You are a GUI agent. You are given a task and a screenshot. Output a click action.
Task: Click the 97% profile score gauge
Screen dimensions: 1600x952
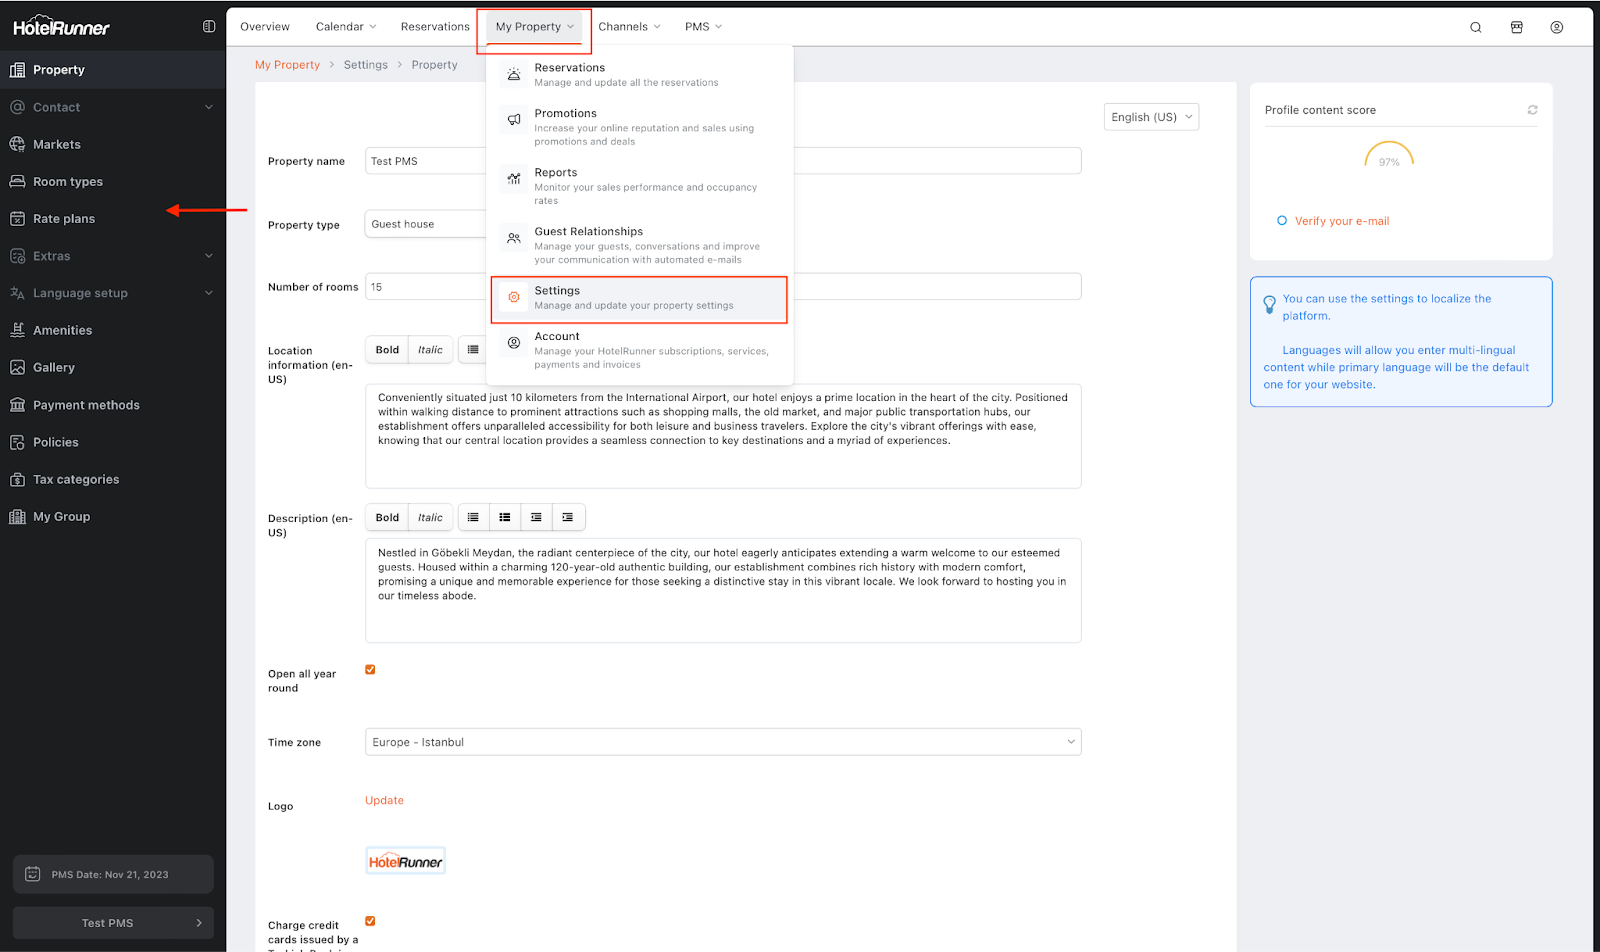tap(1389, 157)
